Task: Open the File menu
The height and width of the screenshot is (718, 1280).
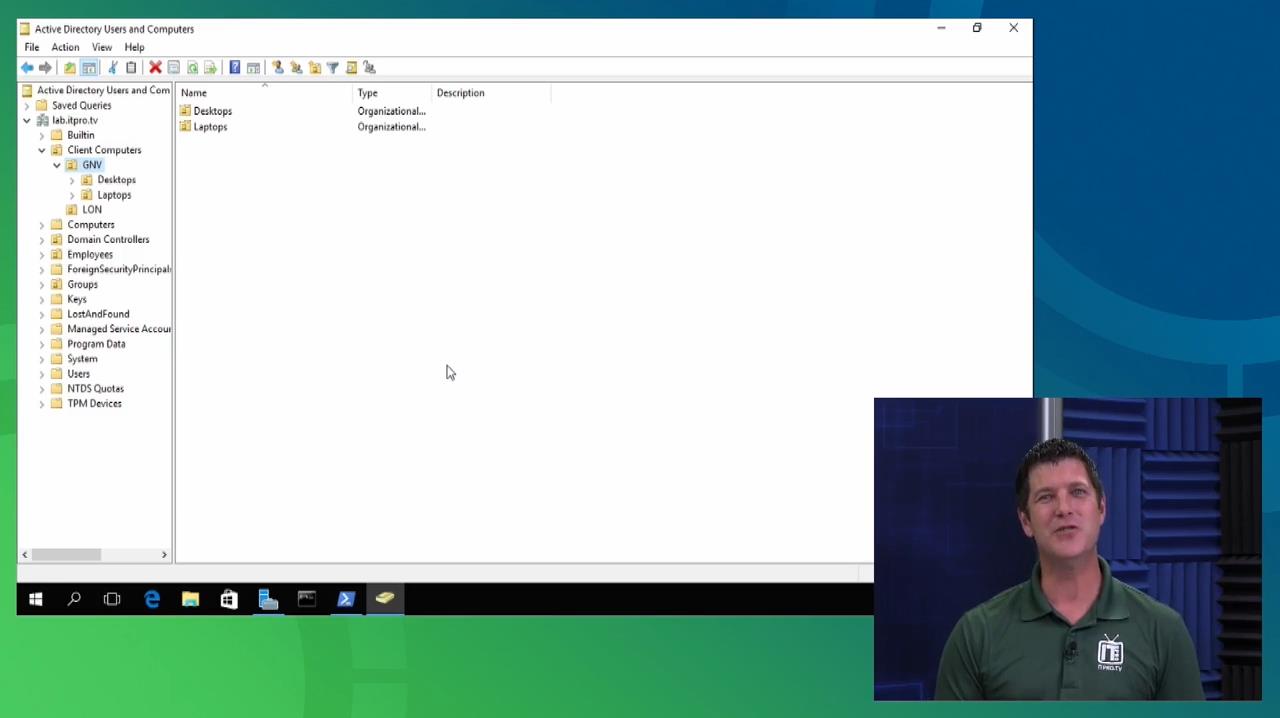Action: [32, 47]
